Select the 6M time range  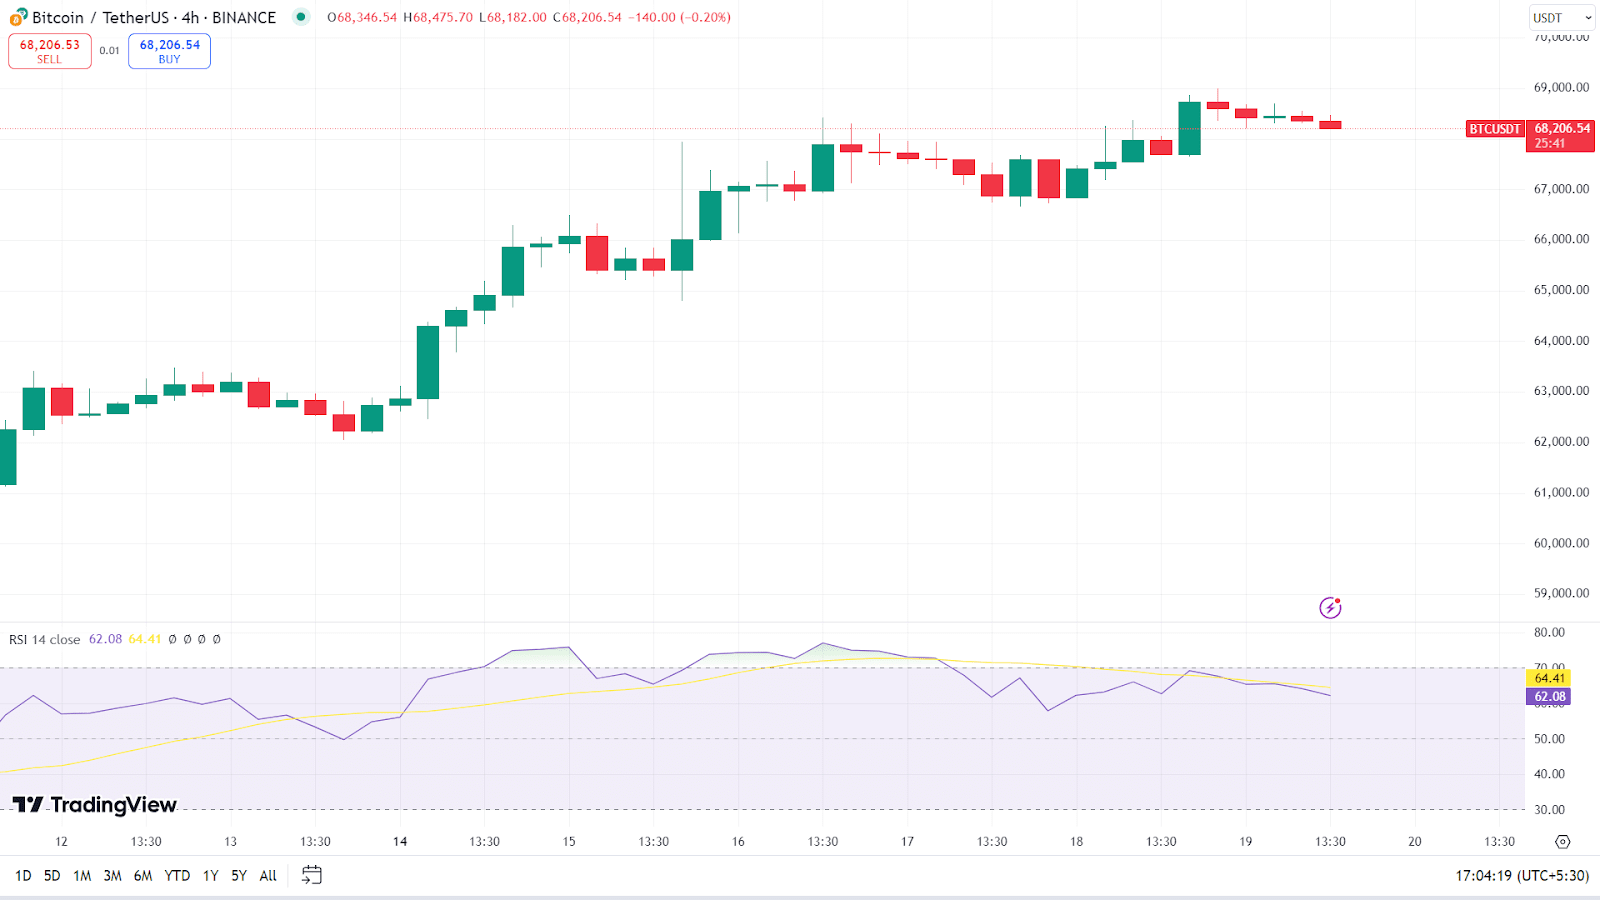pos(143,875)
